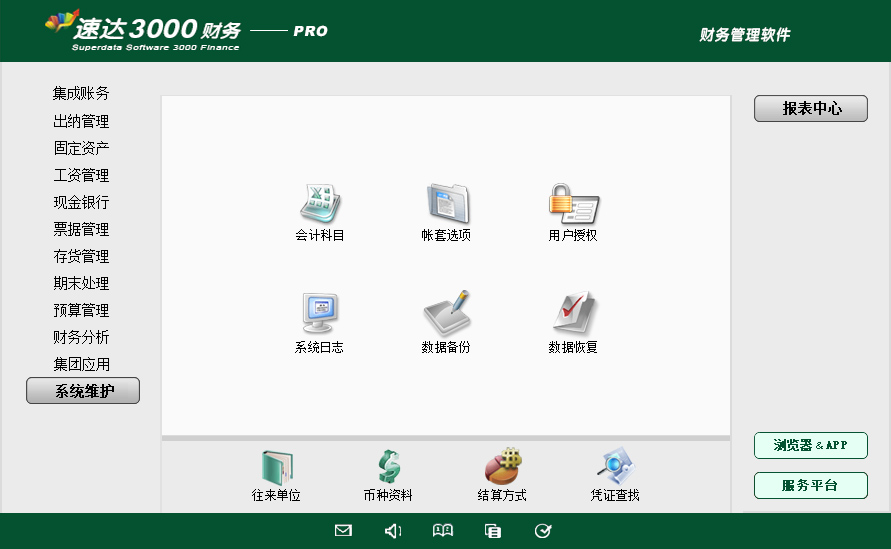Go to 财务分析 module

[81, 337]
